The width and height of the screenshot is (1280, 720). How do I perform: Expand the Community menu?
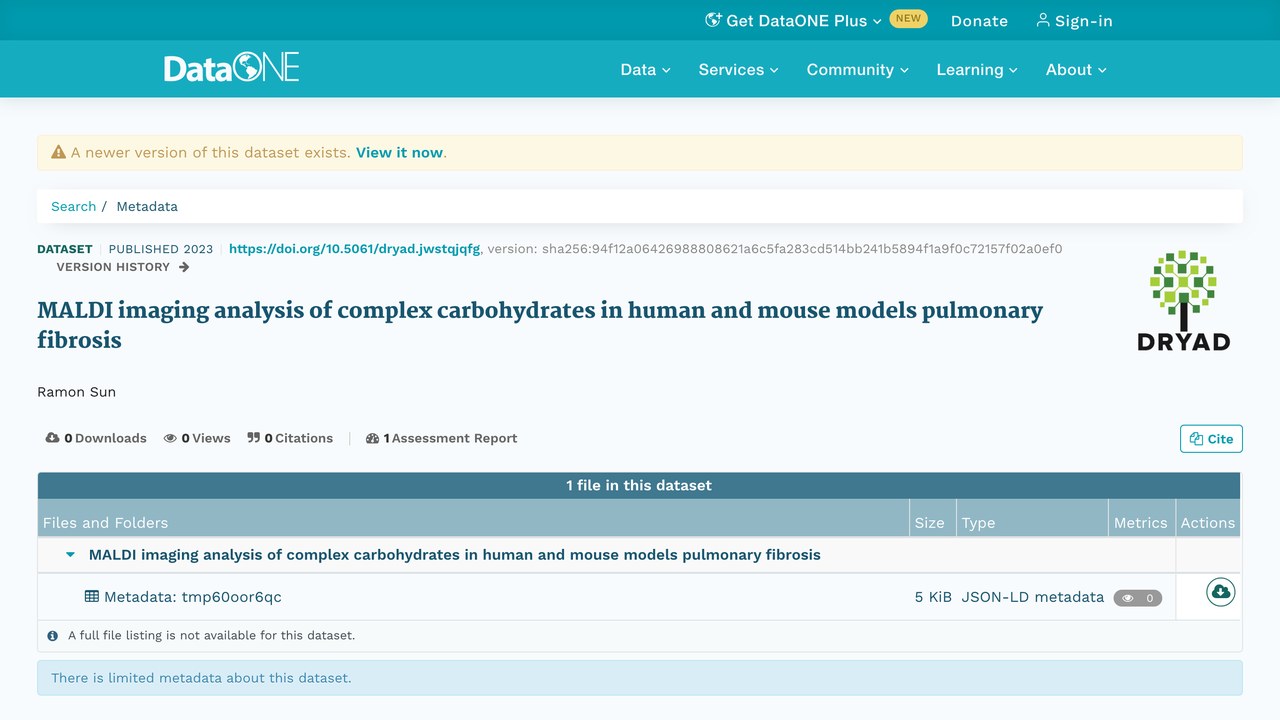857,69
